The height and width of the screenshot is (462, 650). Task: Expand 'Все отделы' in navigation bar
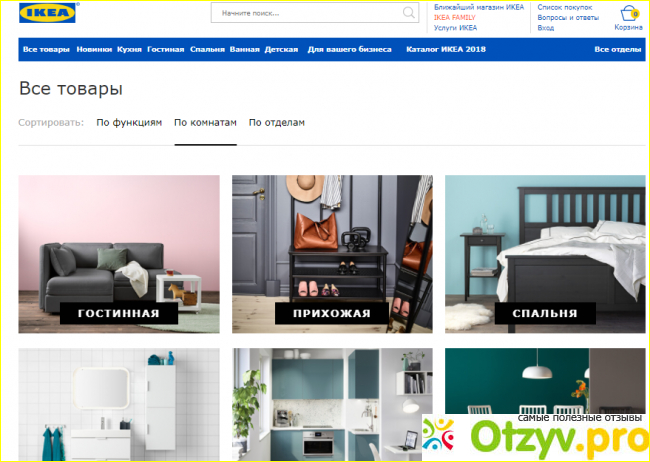(616, 49)
